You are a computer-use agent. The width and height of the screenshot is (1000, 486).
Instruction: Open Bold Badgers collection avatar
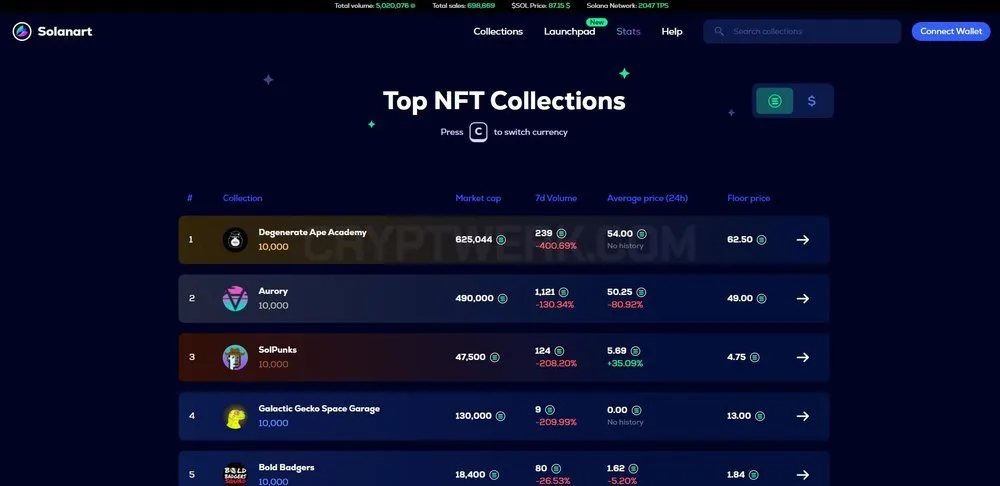[235, 475]
